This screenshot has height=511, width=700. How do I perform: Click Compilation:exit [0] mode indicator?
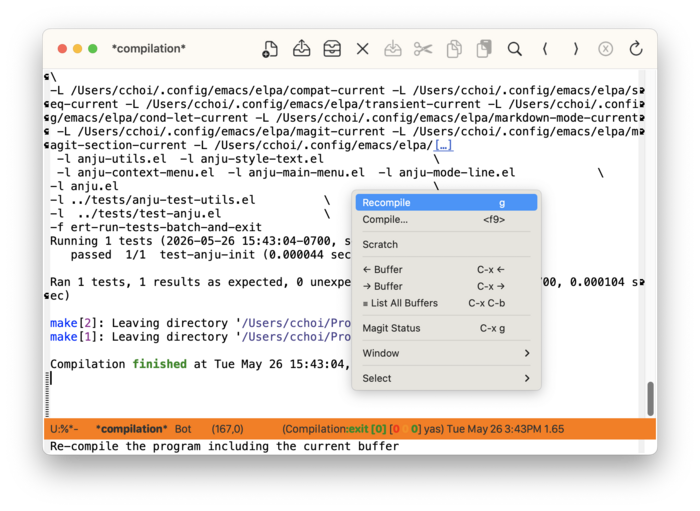[x=334, y=429]
